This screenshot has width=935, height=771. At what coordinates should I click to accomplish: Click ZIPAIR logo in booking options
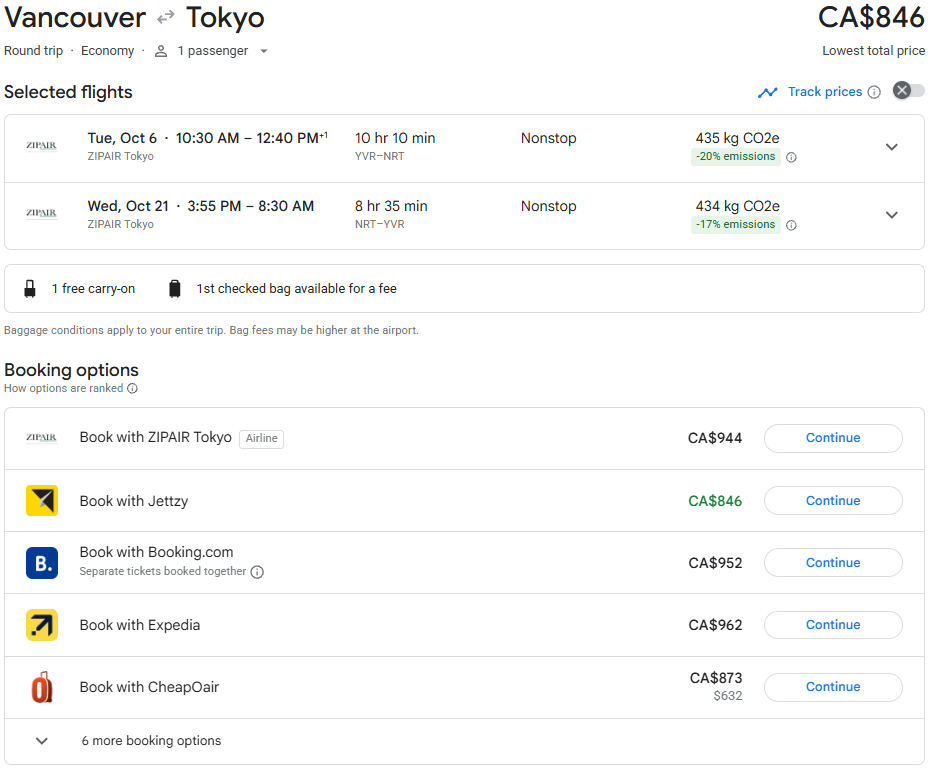pos(42,438)
